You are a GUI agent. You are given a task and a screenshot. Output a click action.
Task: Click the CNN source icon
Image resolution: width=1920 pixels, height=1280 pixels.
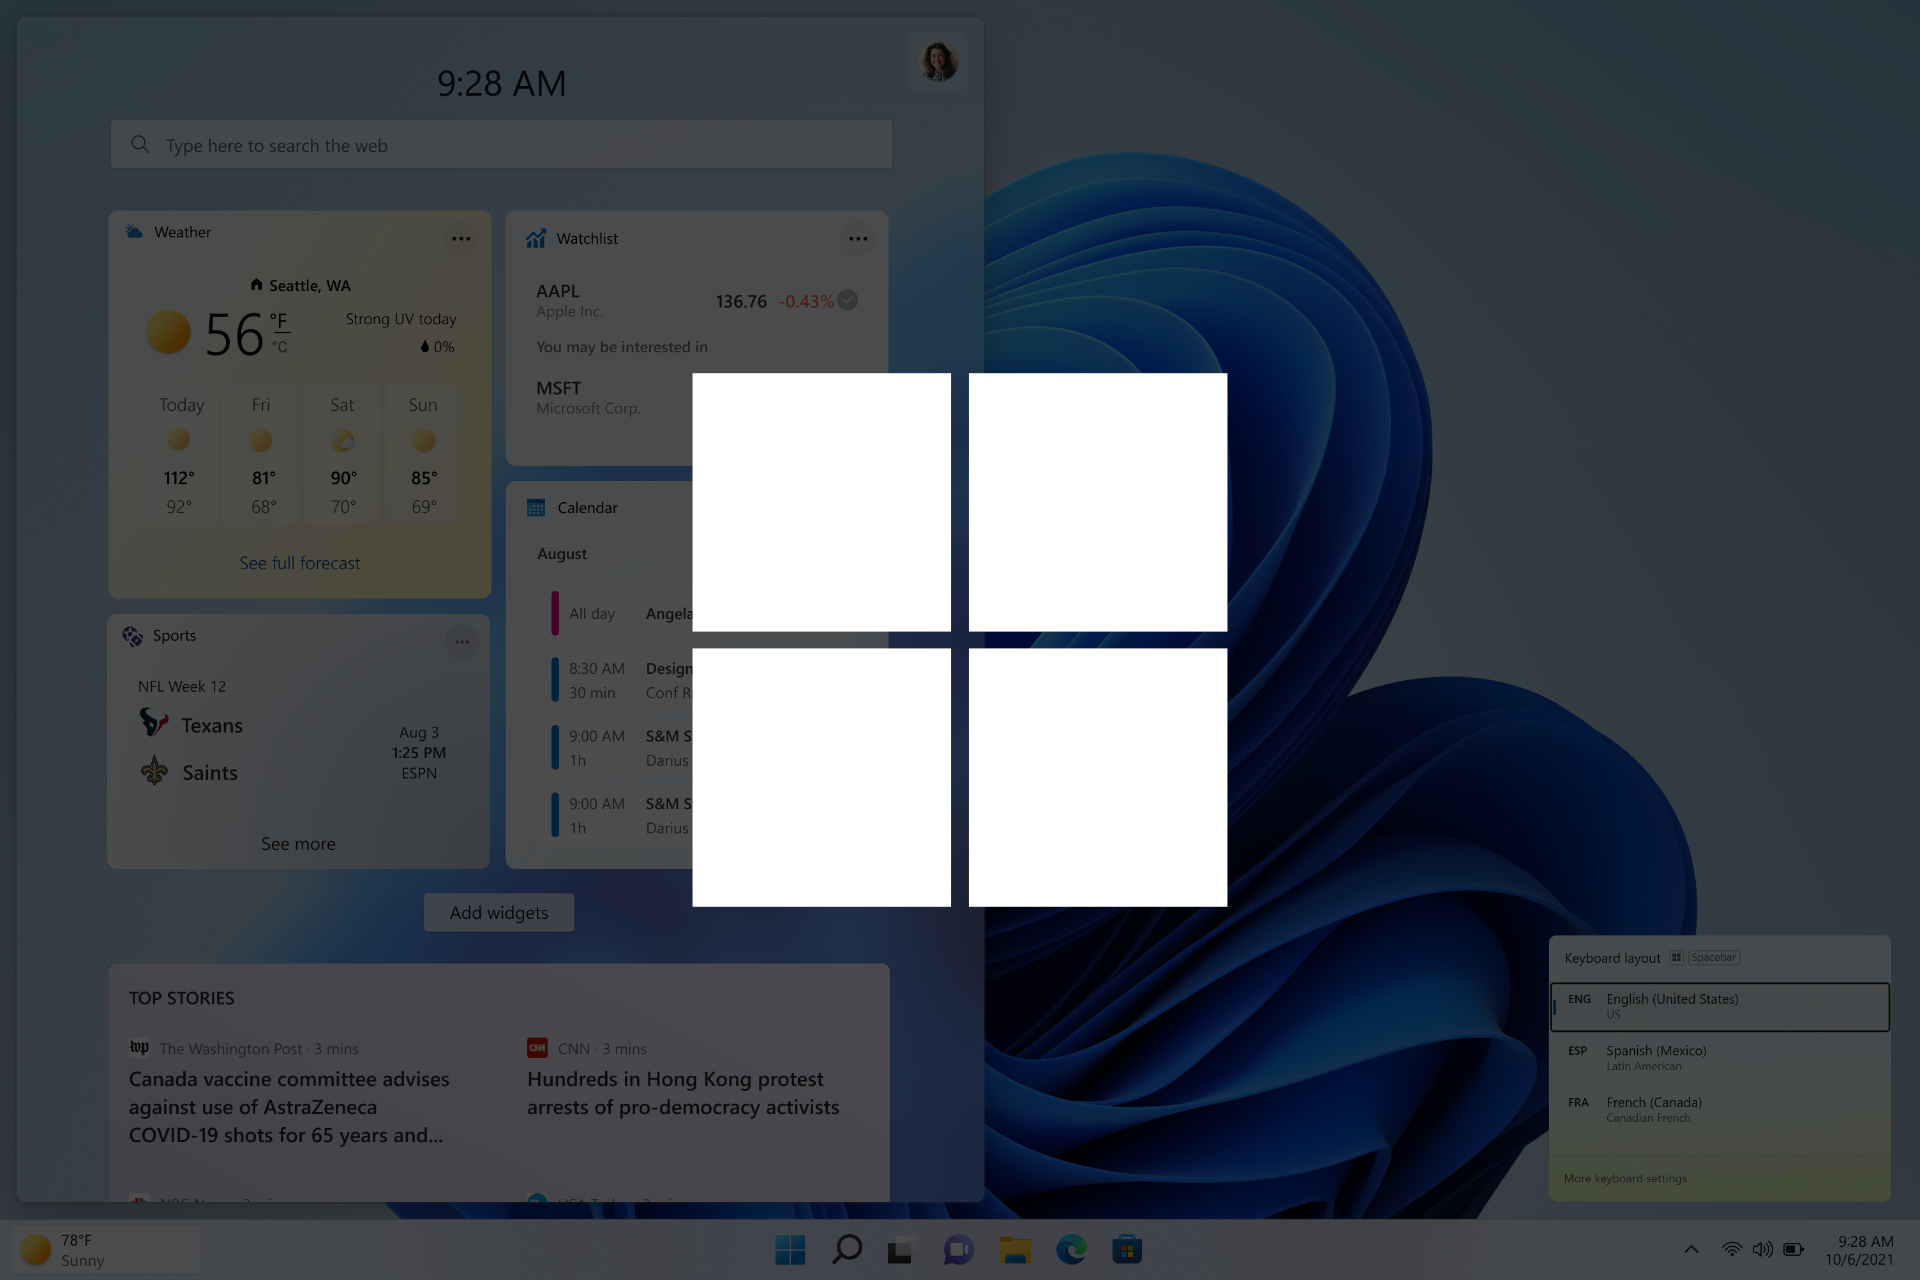coord(537,1048)
